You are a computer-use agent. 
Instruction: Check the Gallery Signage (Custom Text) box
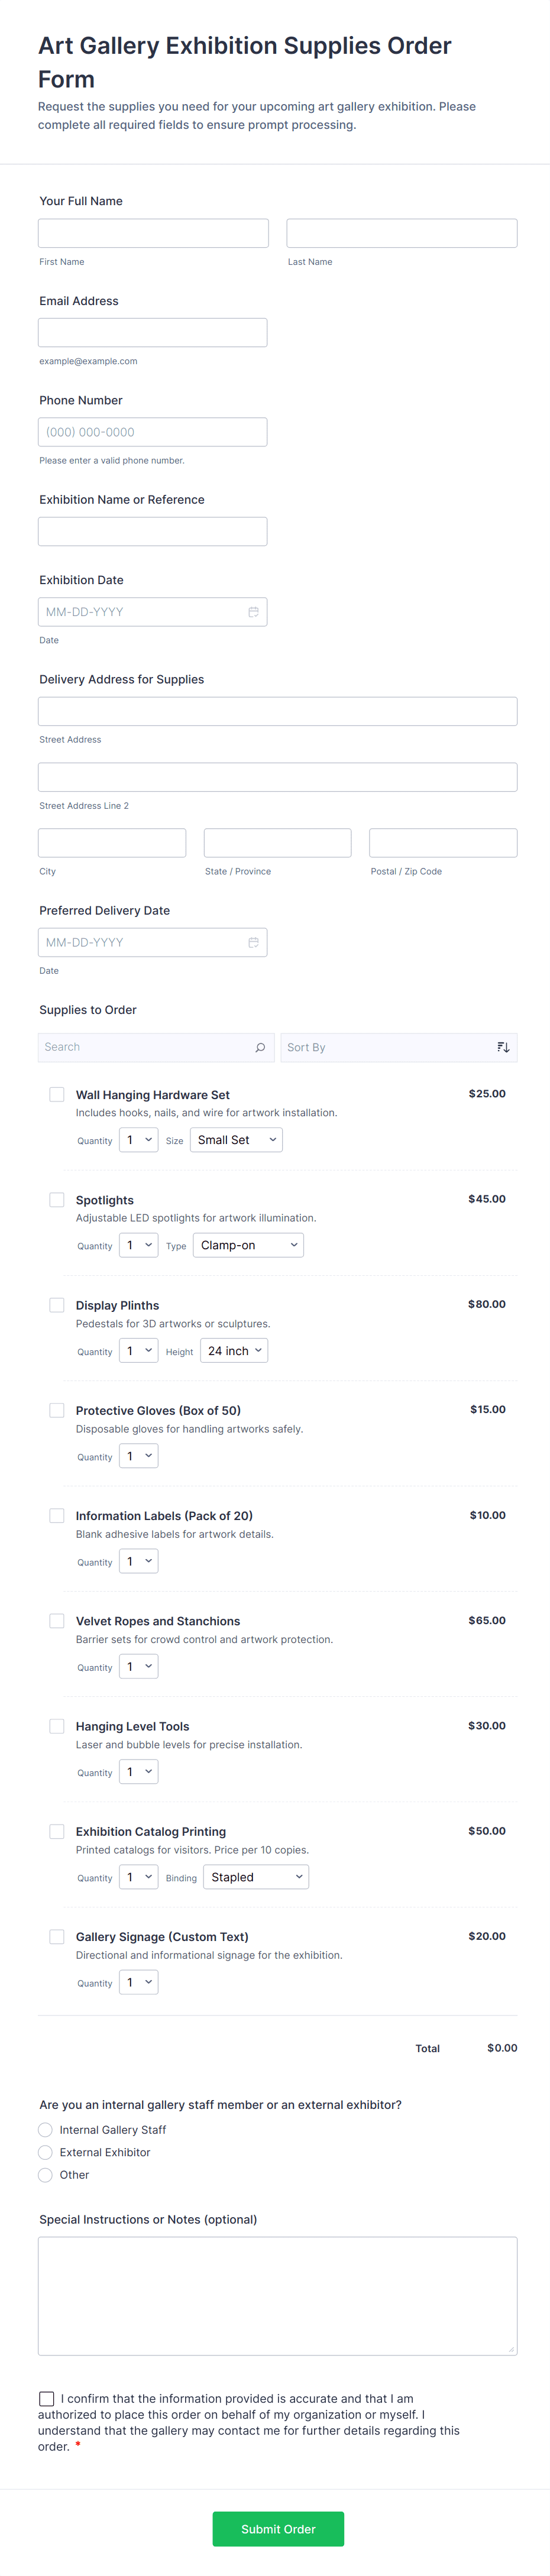pos(57,1936)
